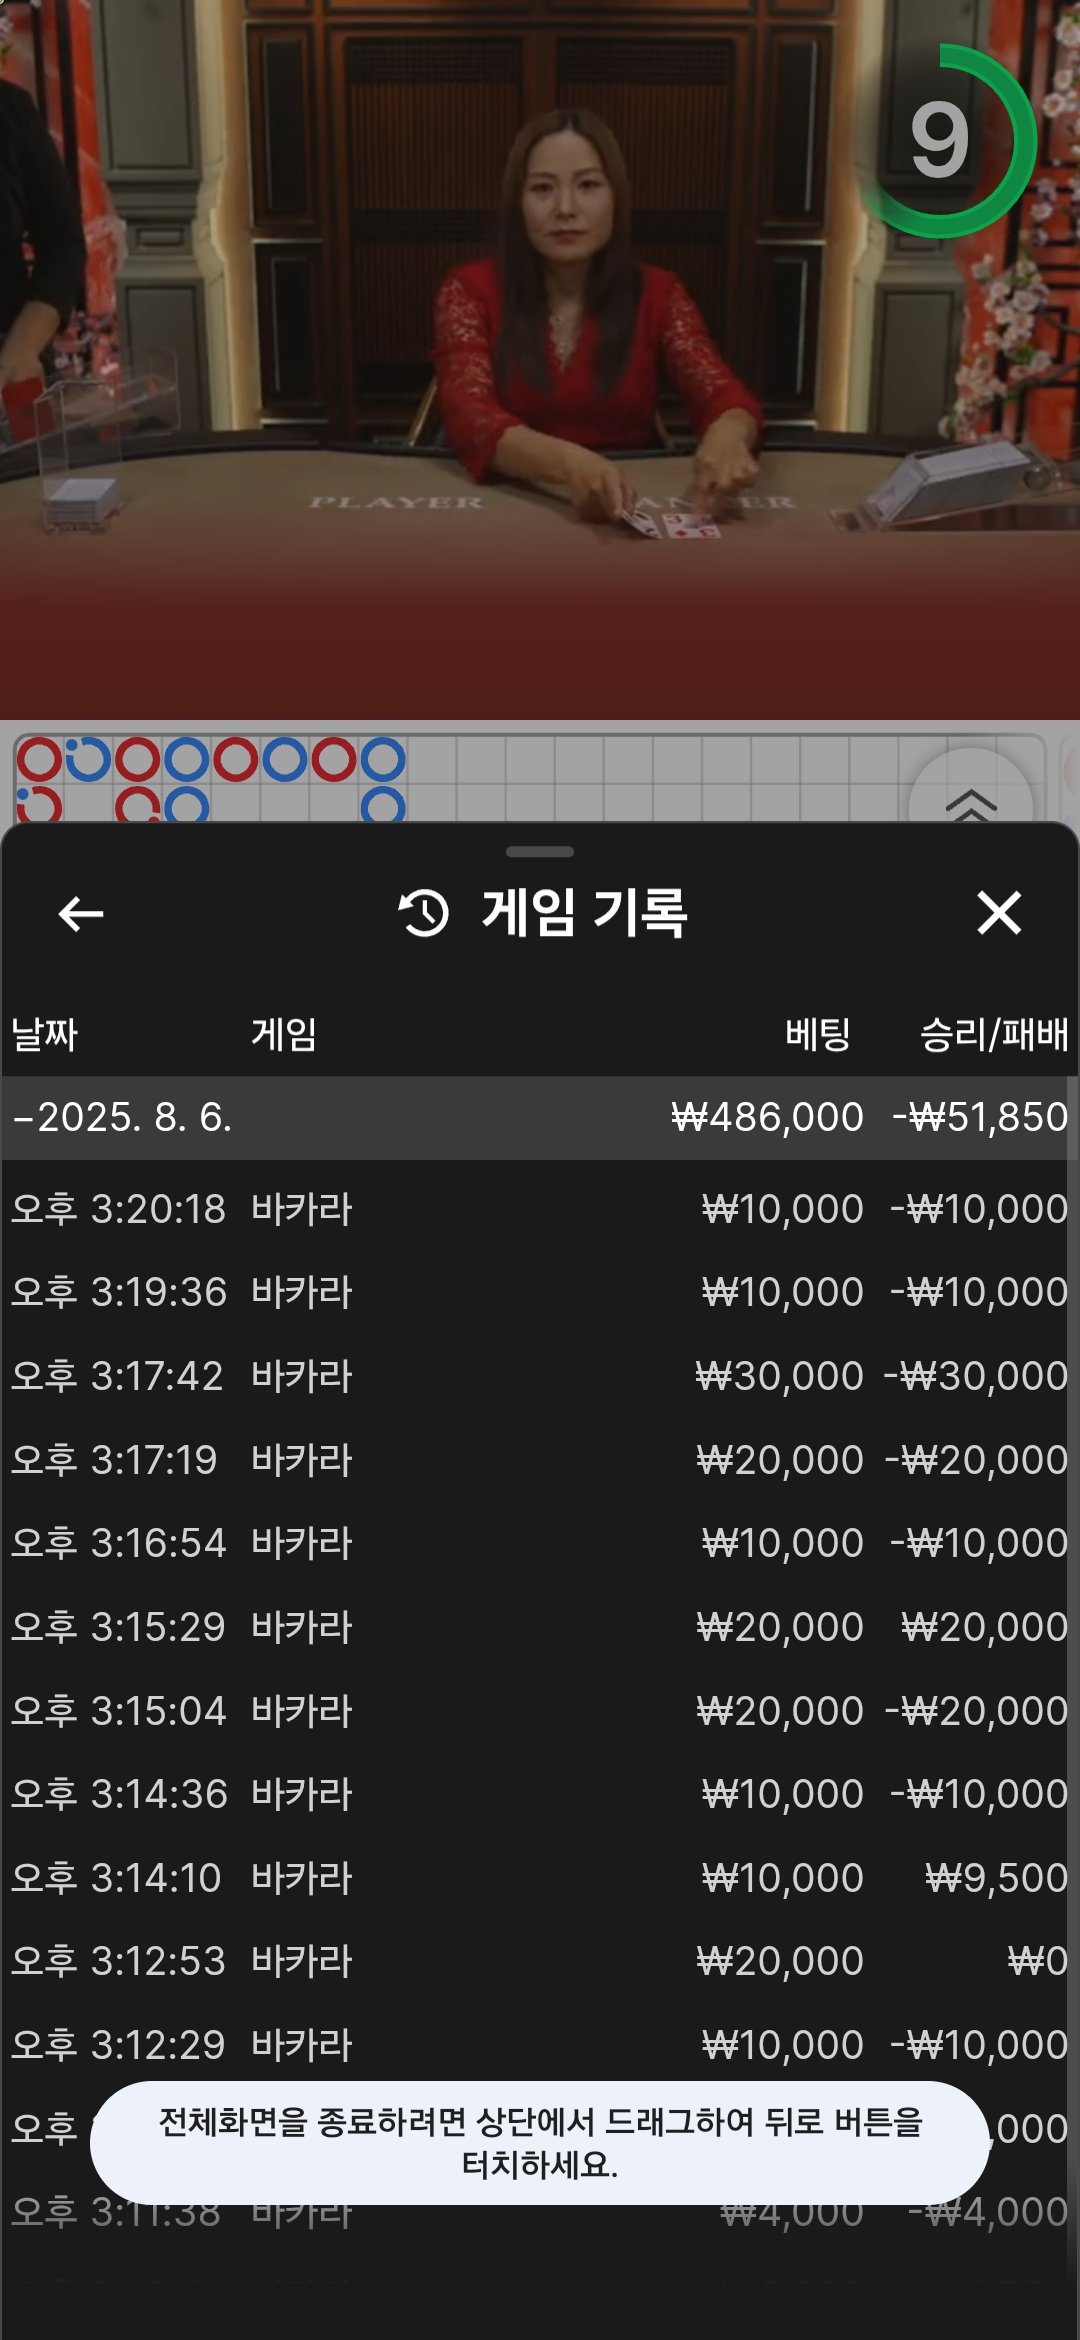
Task: Click the 게임 column header
Action: 284,1034
